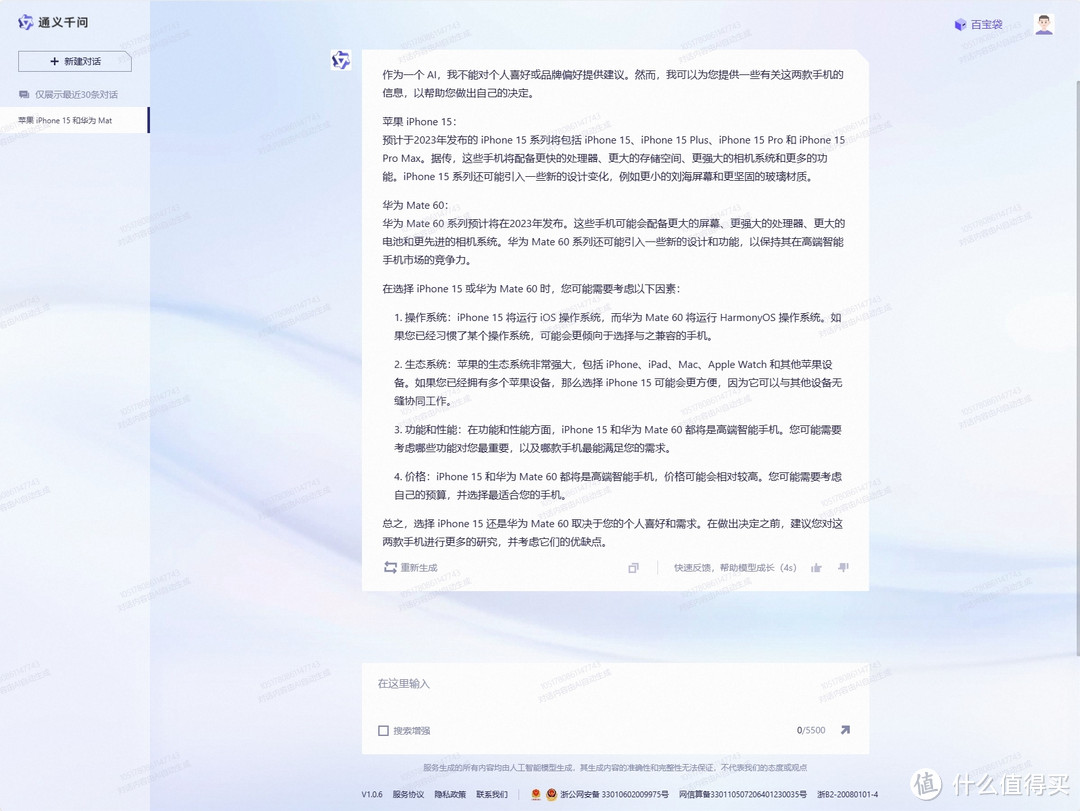Click the list item 4. 价格
This screenshot has width=1080, height=811.
[x=618, y=486]
